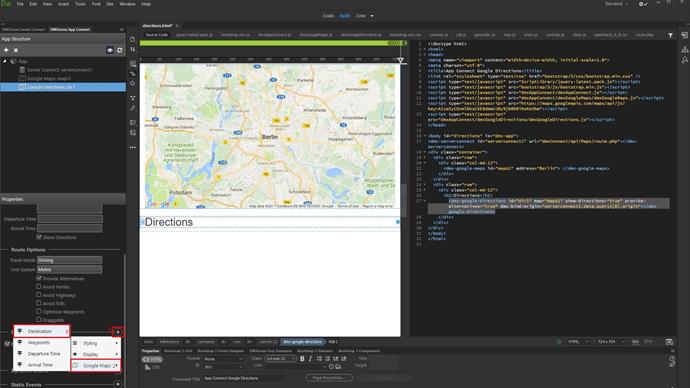This screenshot has height=388, width=690.
Task: Open the Site menu
Action: pyautogui.click(x=110, y=4)
